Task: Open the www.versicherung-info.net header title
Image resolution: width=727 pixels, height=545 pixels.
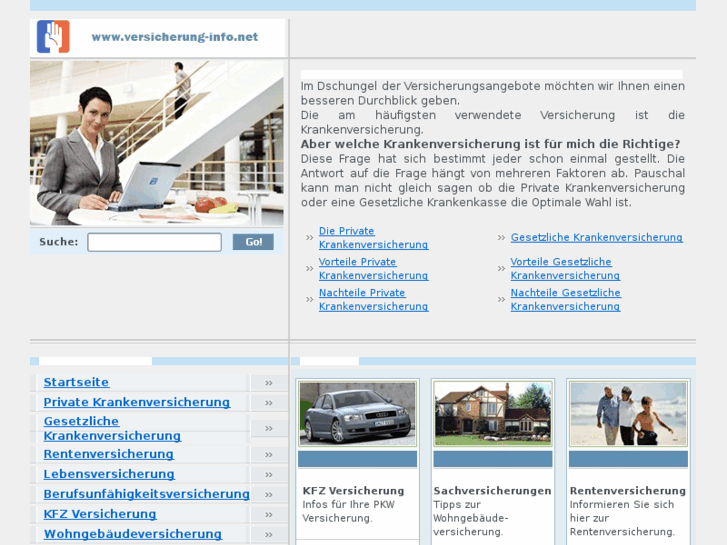Action: pos(174,37)
